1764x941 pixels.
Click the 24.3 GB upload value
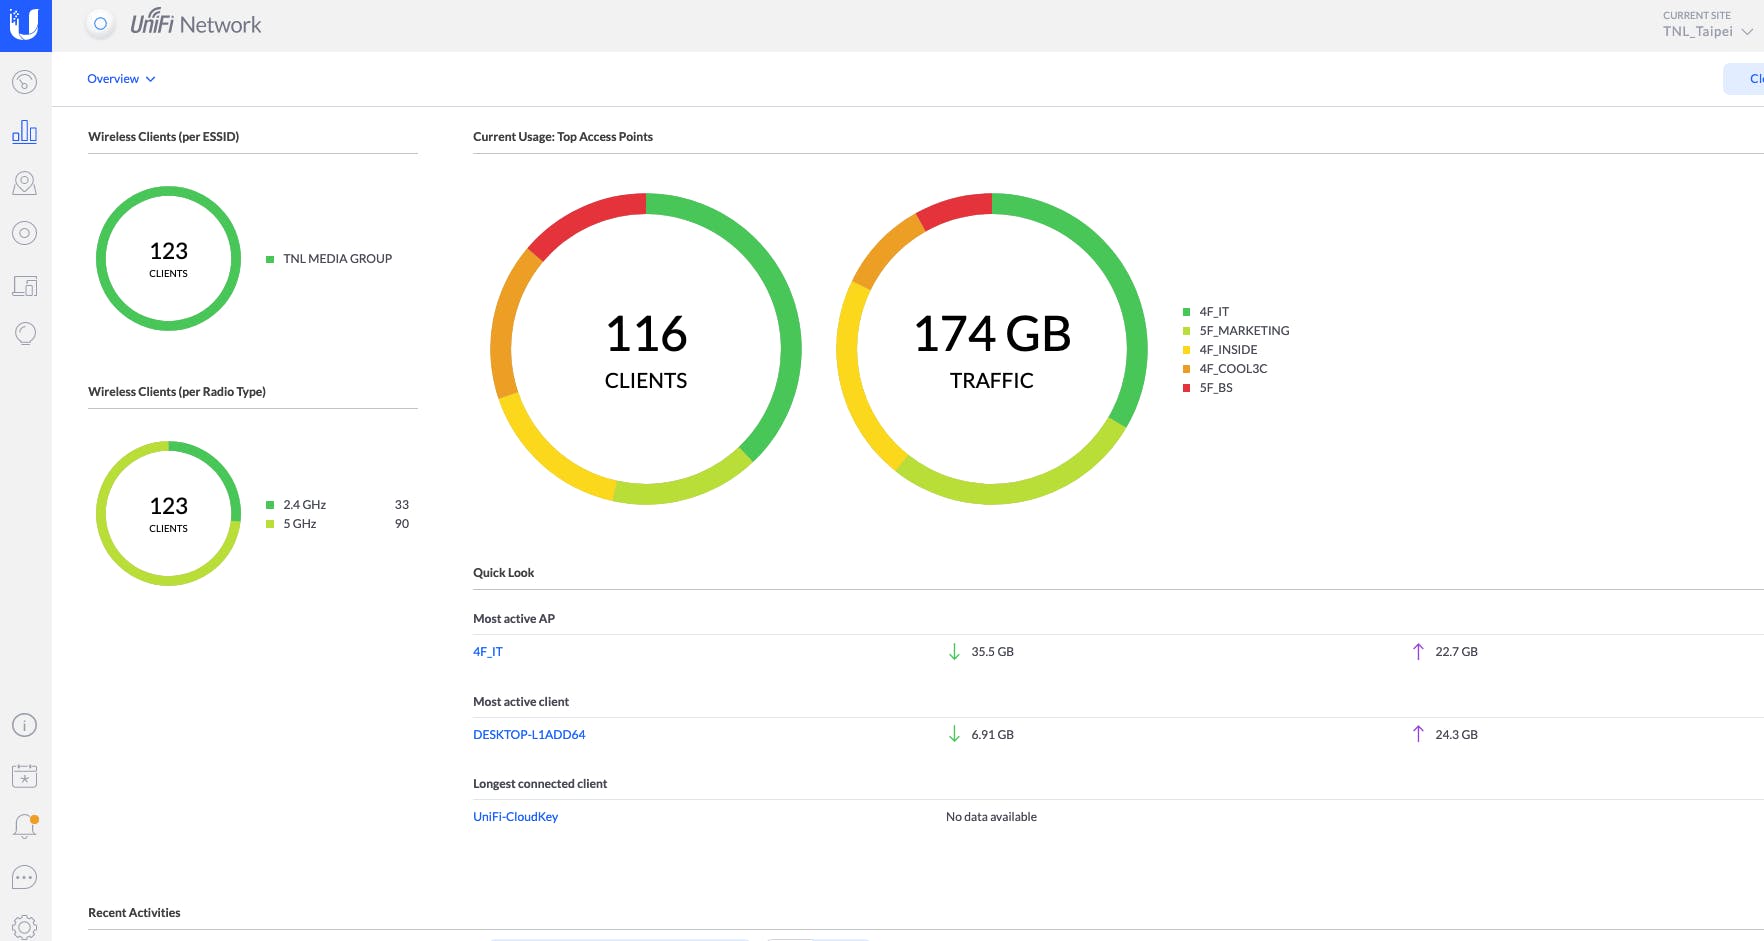(x=1456, y=735)
